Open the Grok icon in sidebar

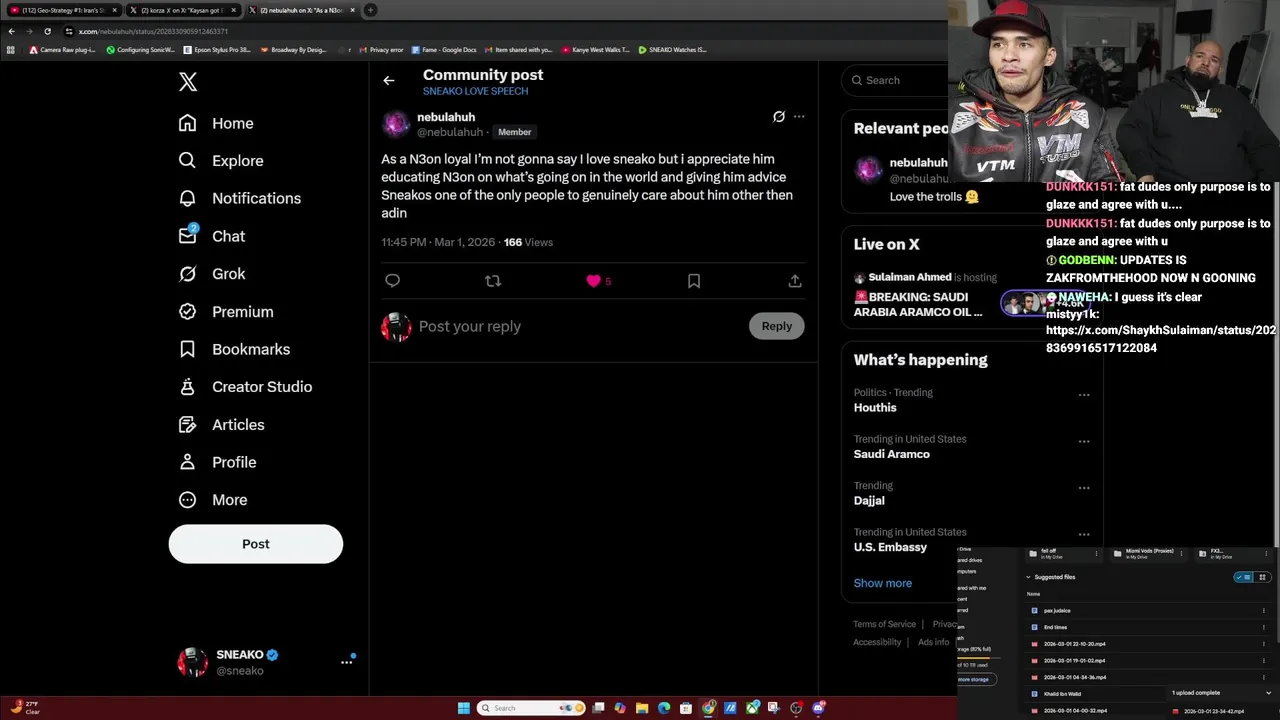(187, 274)
